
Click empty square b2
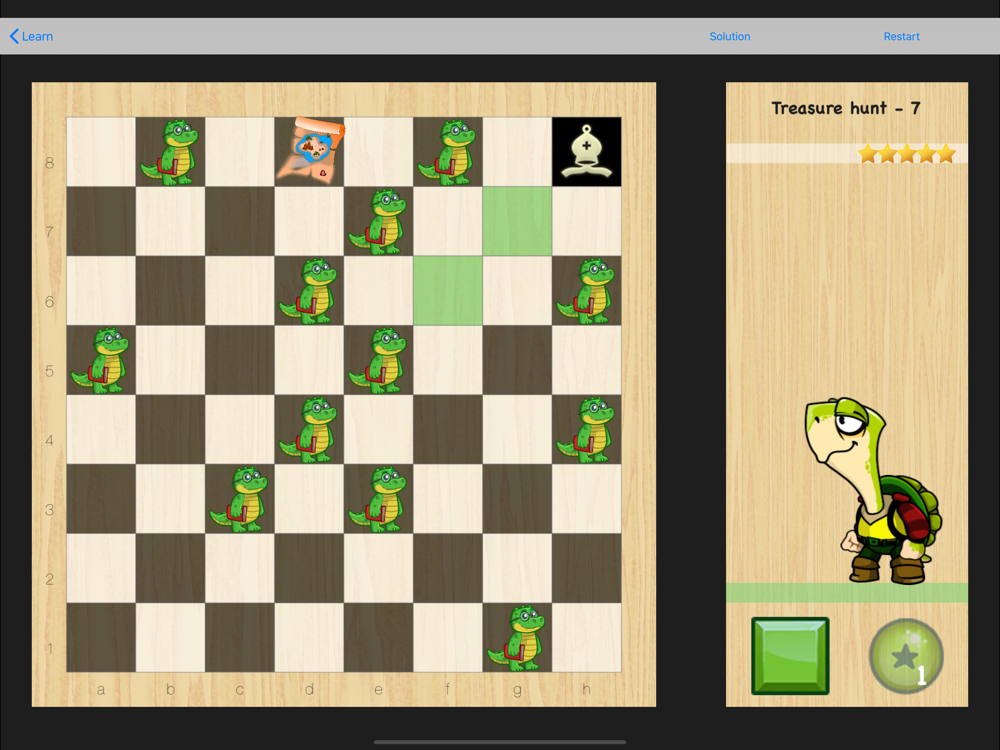tap(170, 568)
